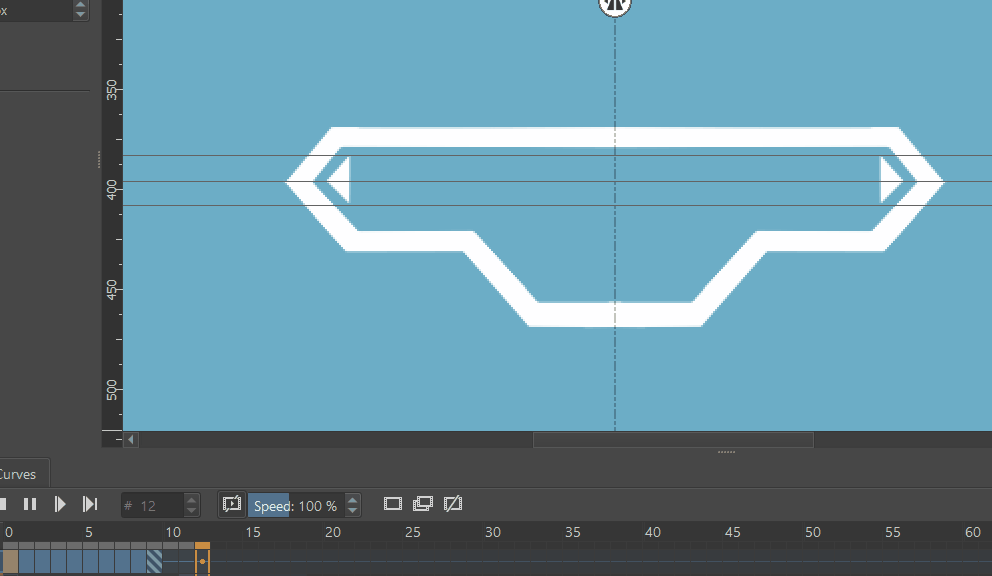Viewport: 992px width, 576px height.
Task: Select the hatched frame at the end of the blue range
Action: tap(156, 560)
